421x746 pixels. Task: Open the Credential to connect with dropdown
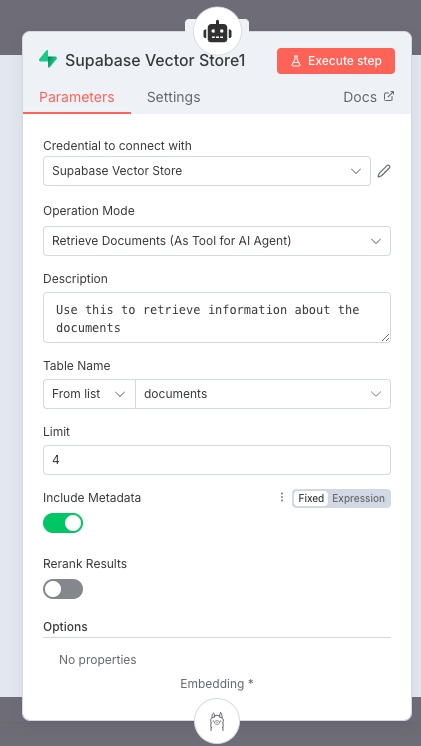click(207, 171)
